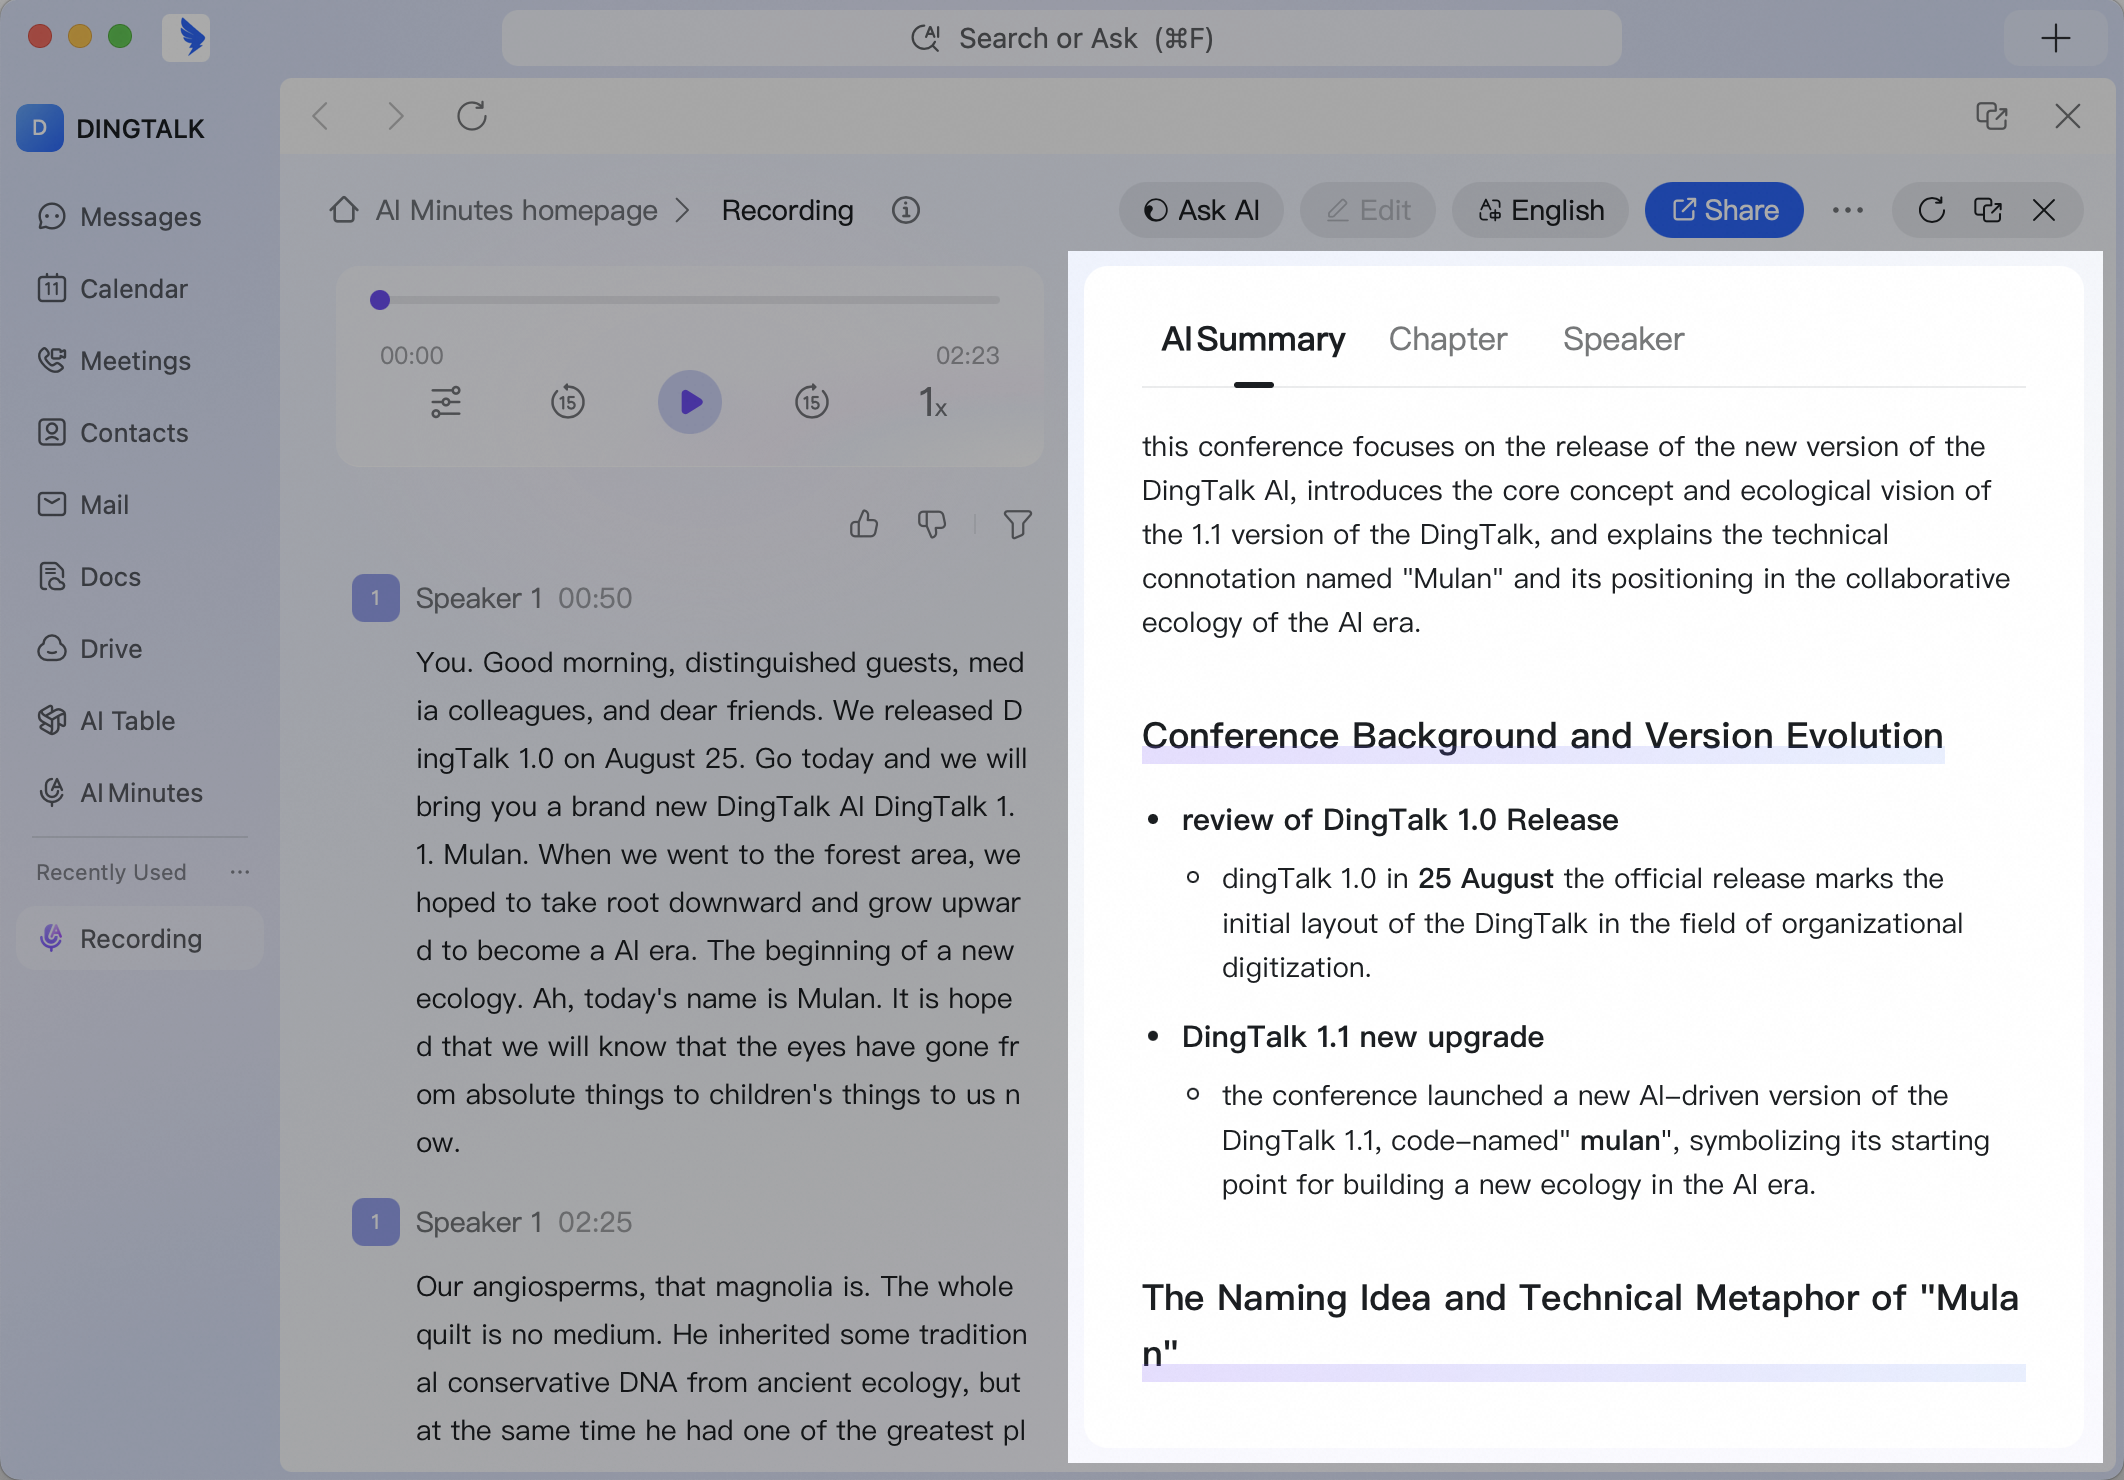Go to AI Minutes homepage breadcrumb

coord(516,210)
